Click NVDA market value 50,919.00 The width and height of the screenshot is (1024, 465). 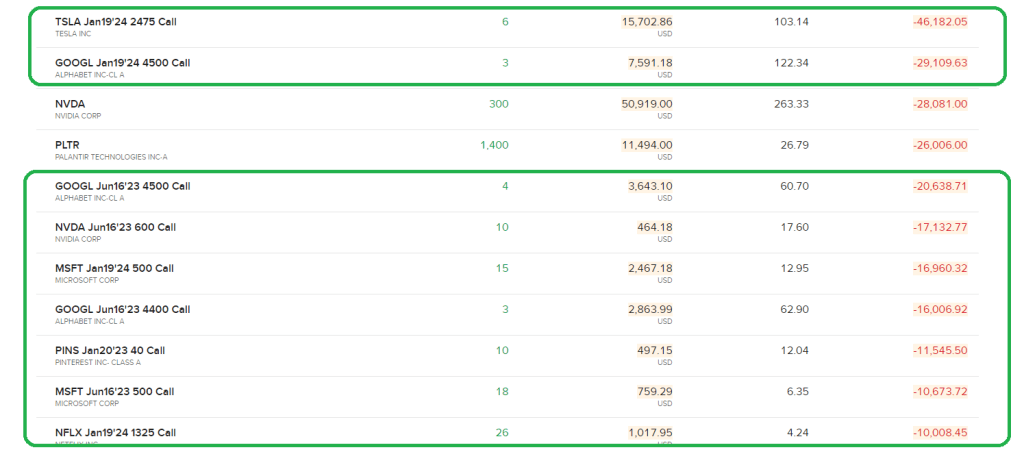[647, 104]
